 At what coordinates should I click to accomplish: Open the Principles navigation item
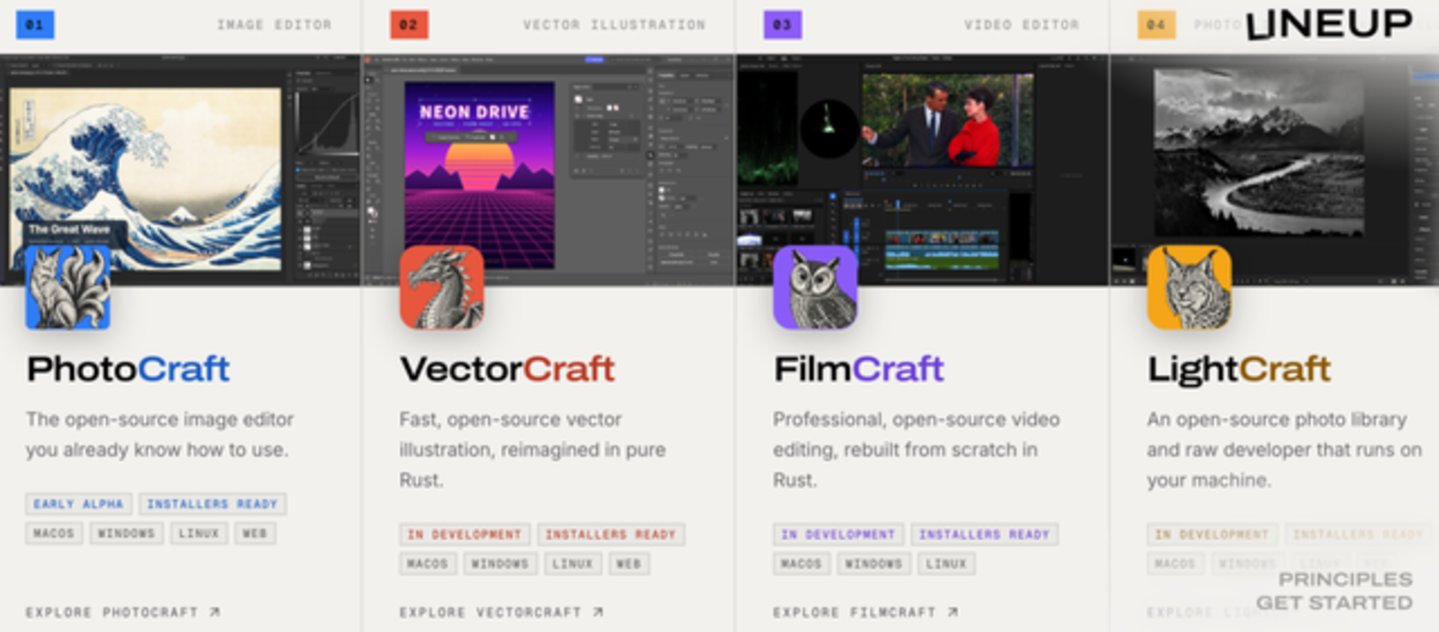coord(1345,580)
